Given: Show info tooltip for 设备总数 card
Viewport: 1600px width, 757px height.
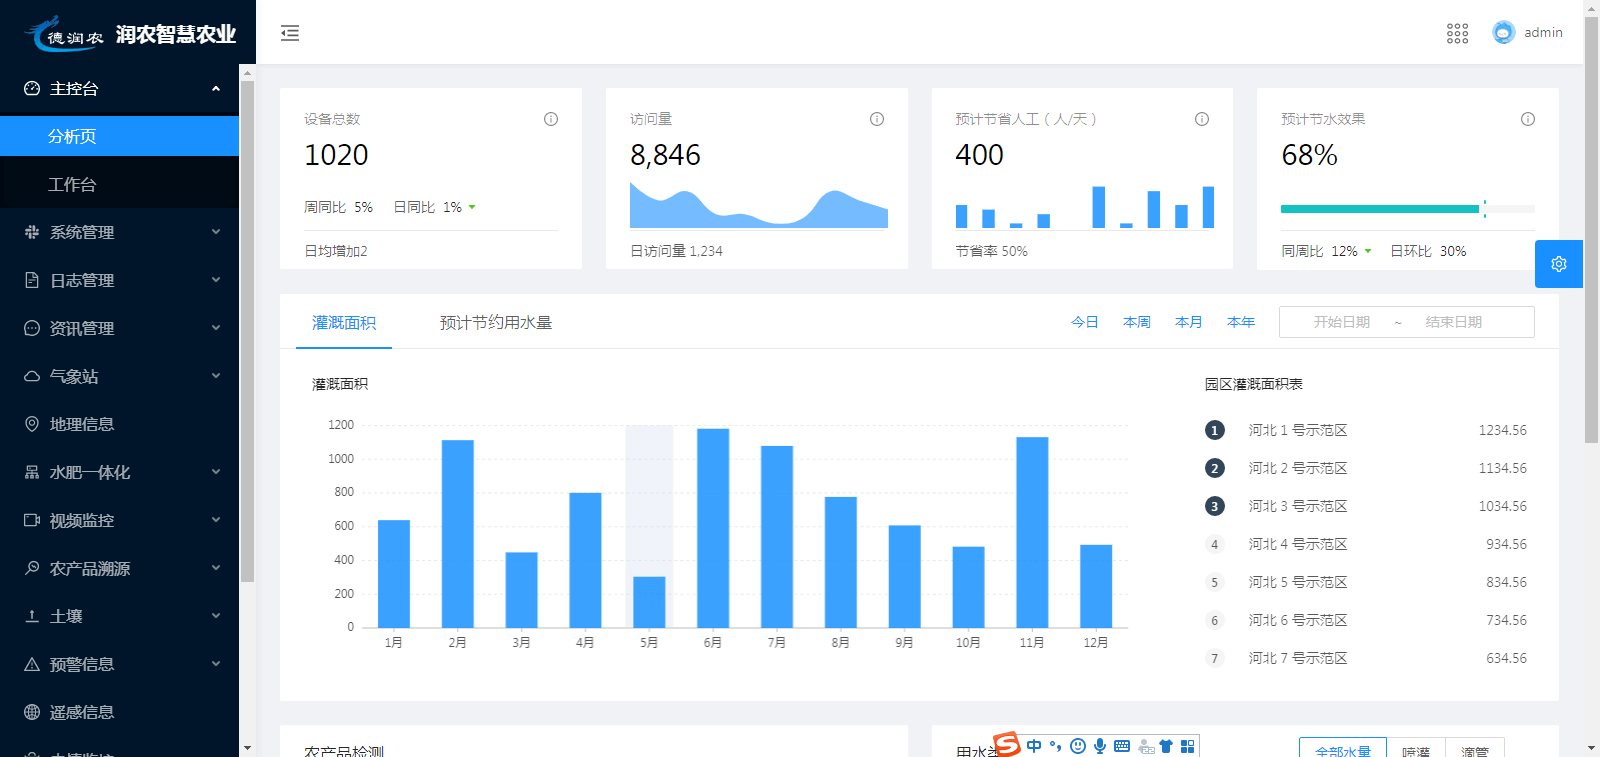Looking at the screenshot, I should tap(550, 119).
